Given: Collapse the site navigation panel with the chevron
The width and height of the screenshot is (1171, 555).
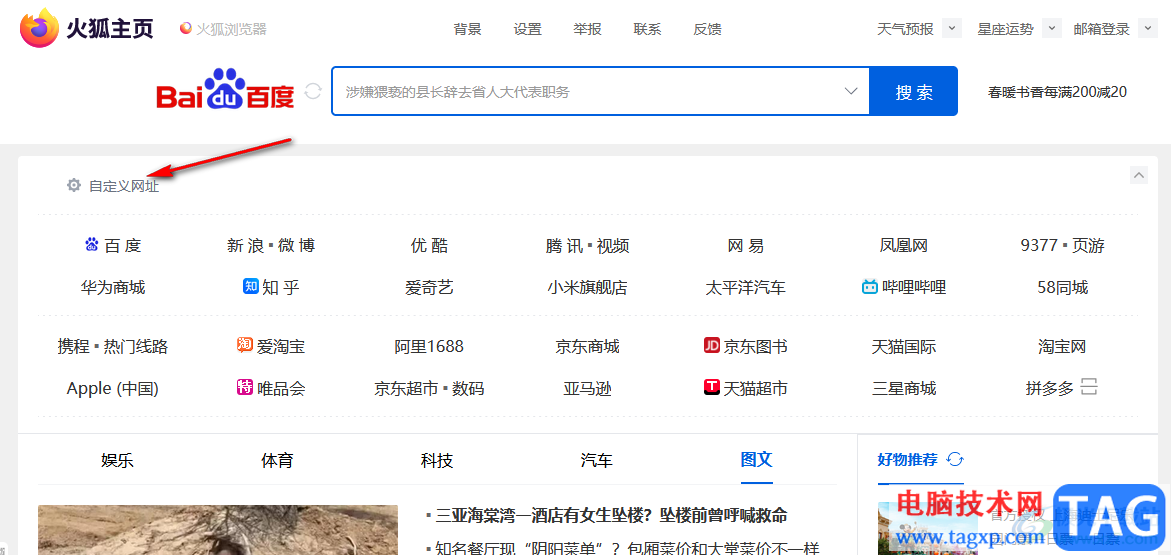Looking at the screenshot, I should coord(1139,176).
